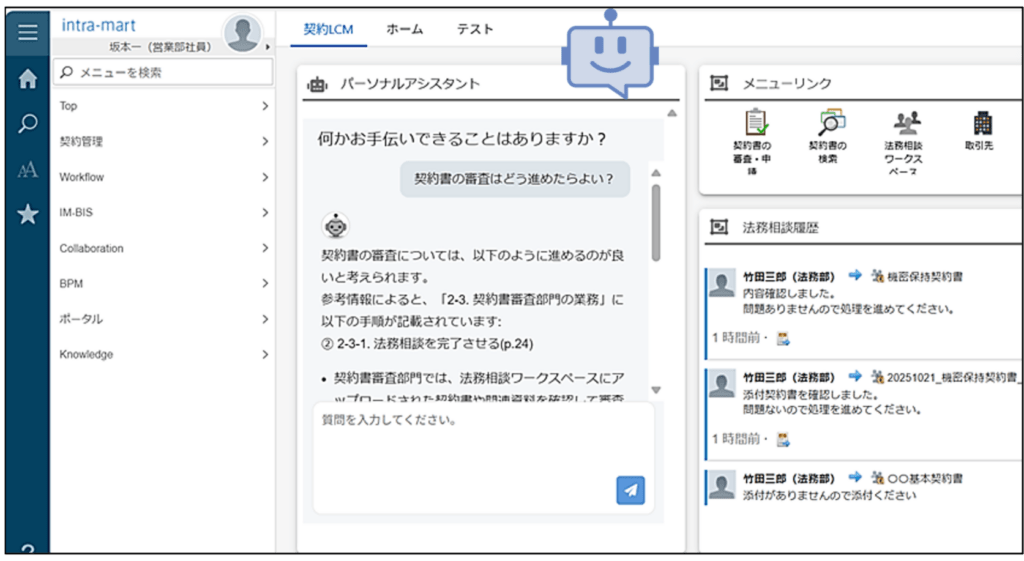Open 契約書の検索 menu link icon

[x=831, y=122]
